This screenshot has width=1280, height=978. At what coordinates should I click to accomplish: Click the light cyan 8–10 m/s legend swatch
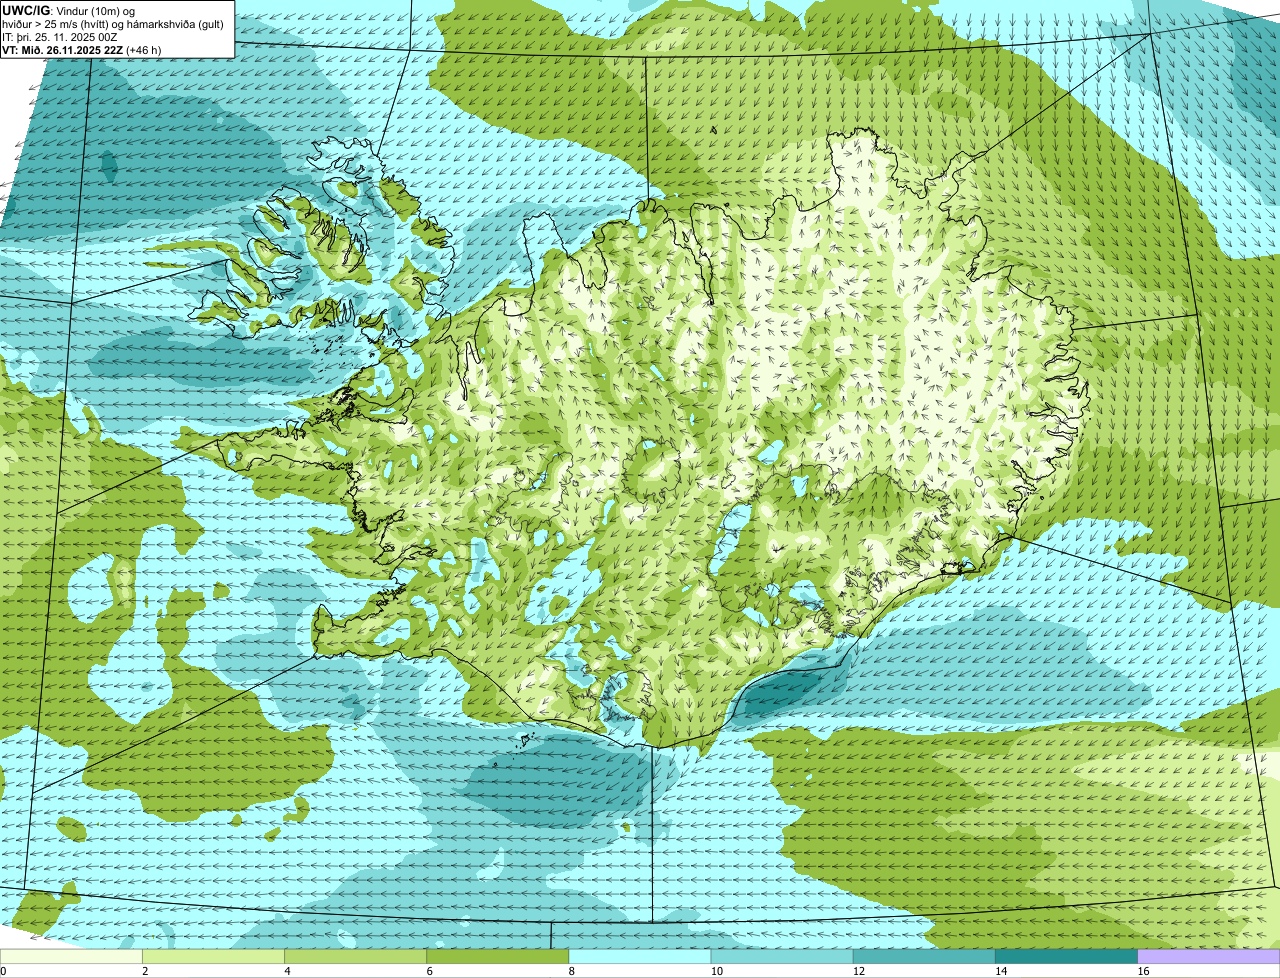point(640,957)
